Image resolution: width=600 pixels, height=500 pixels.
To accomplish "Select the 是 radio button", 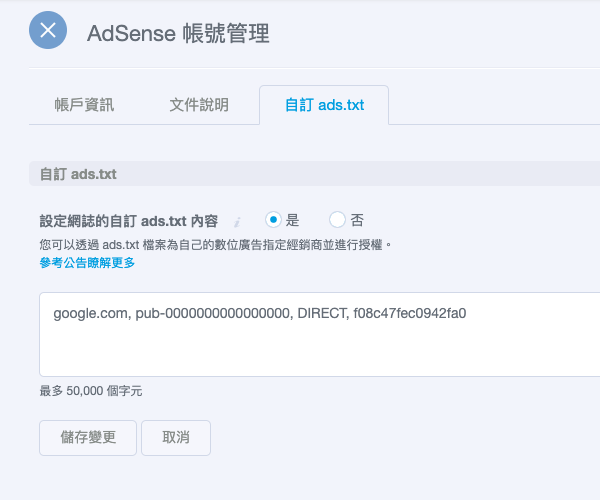I will pos(273,220).
